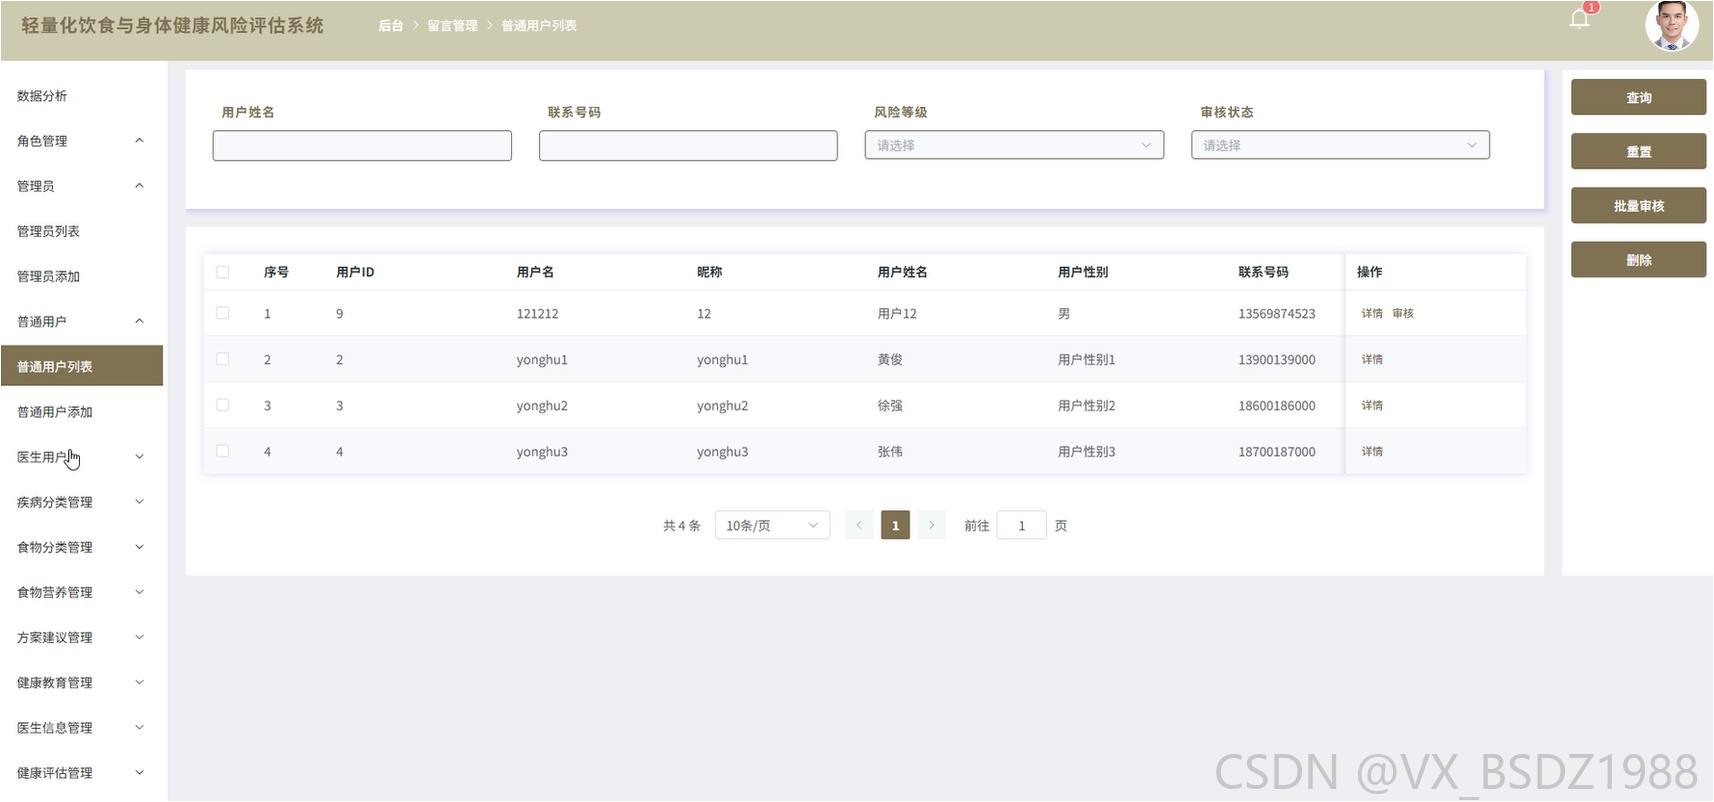Select 普通用户列表 in the sidebar
The width and height of the screenshot is (1714, 802).
point(81,366)
